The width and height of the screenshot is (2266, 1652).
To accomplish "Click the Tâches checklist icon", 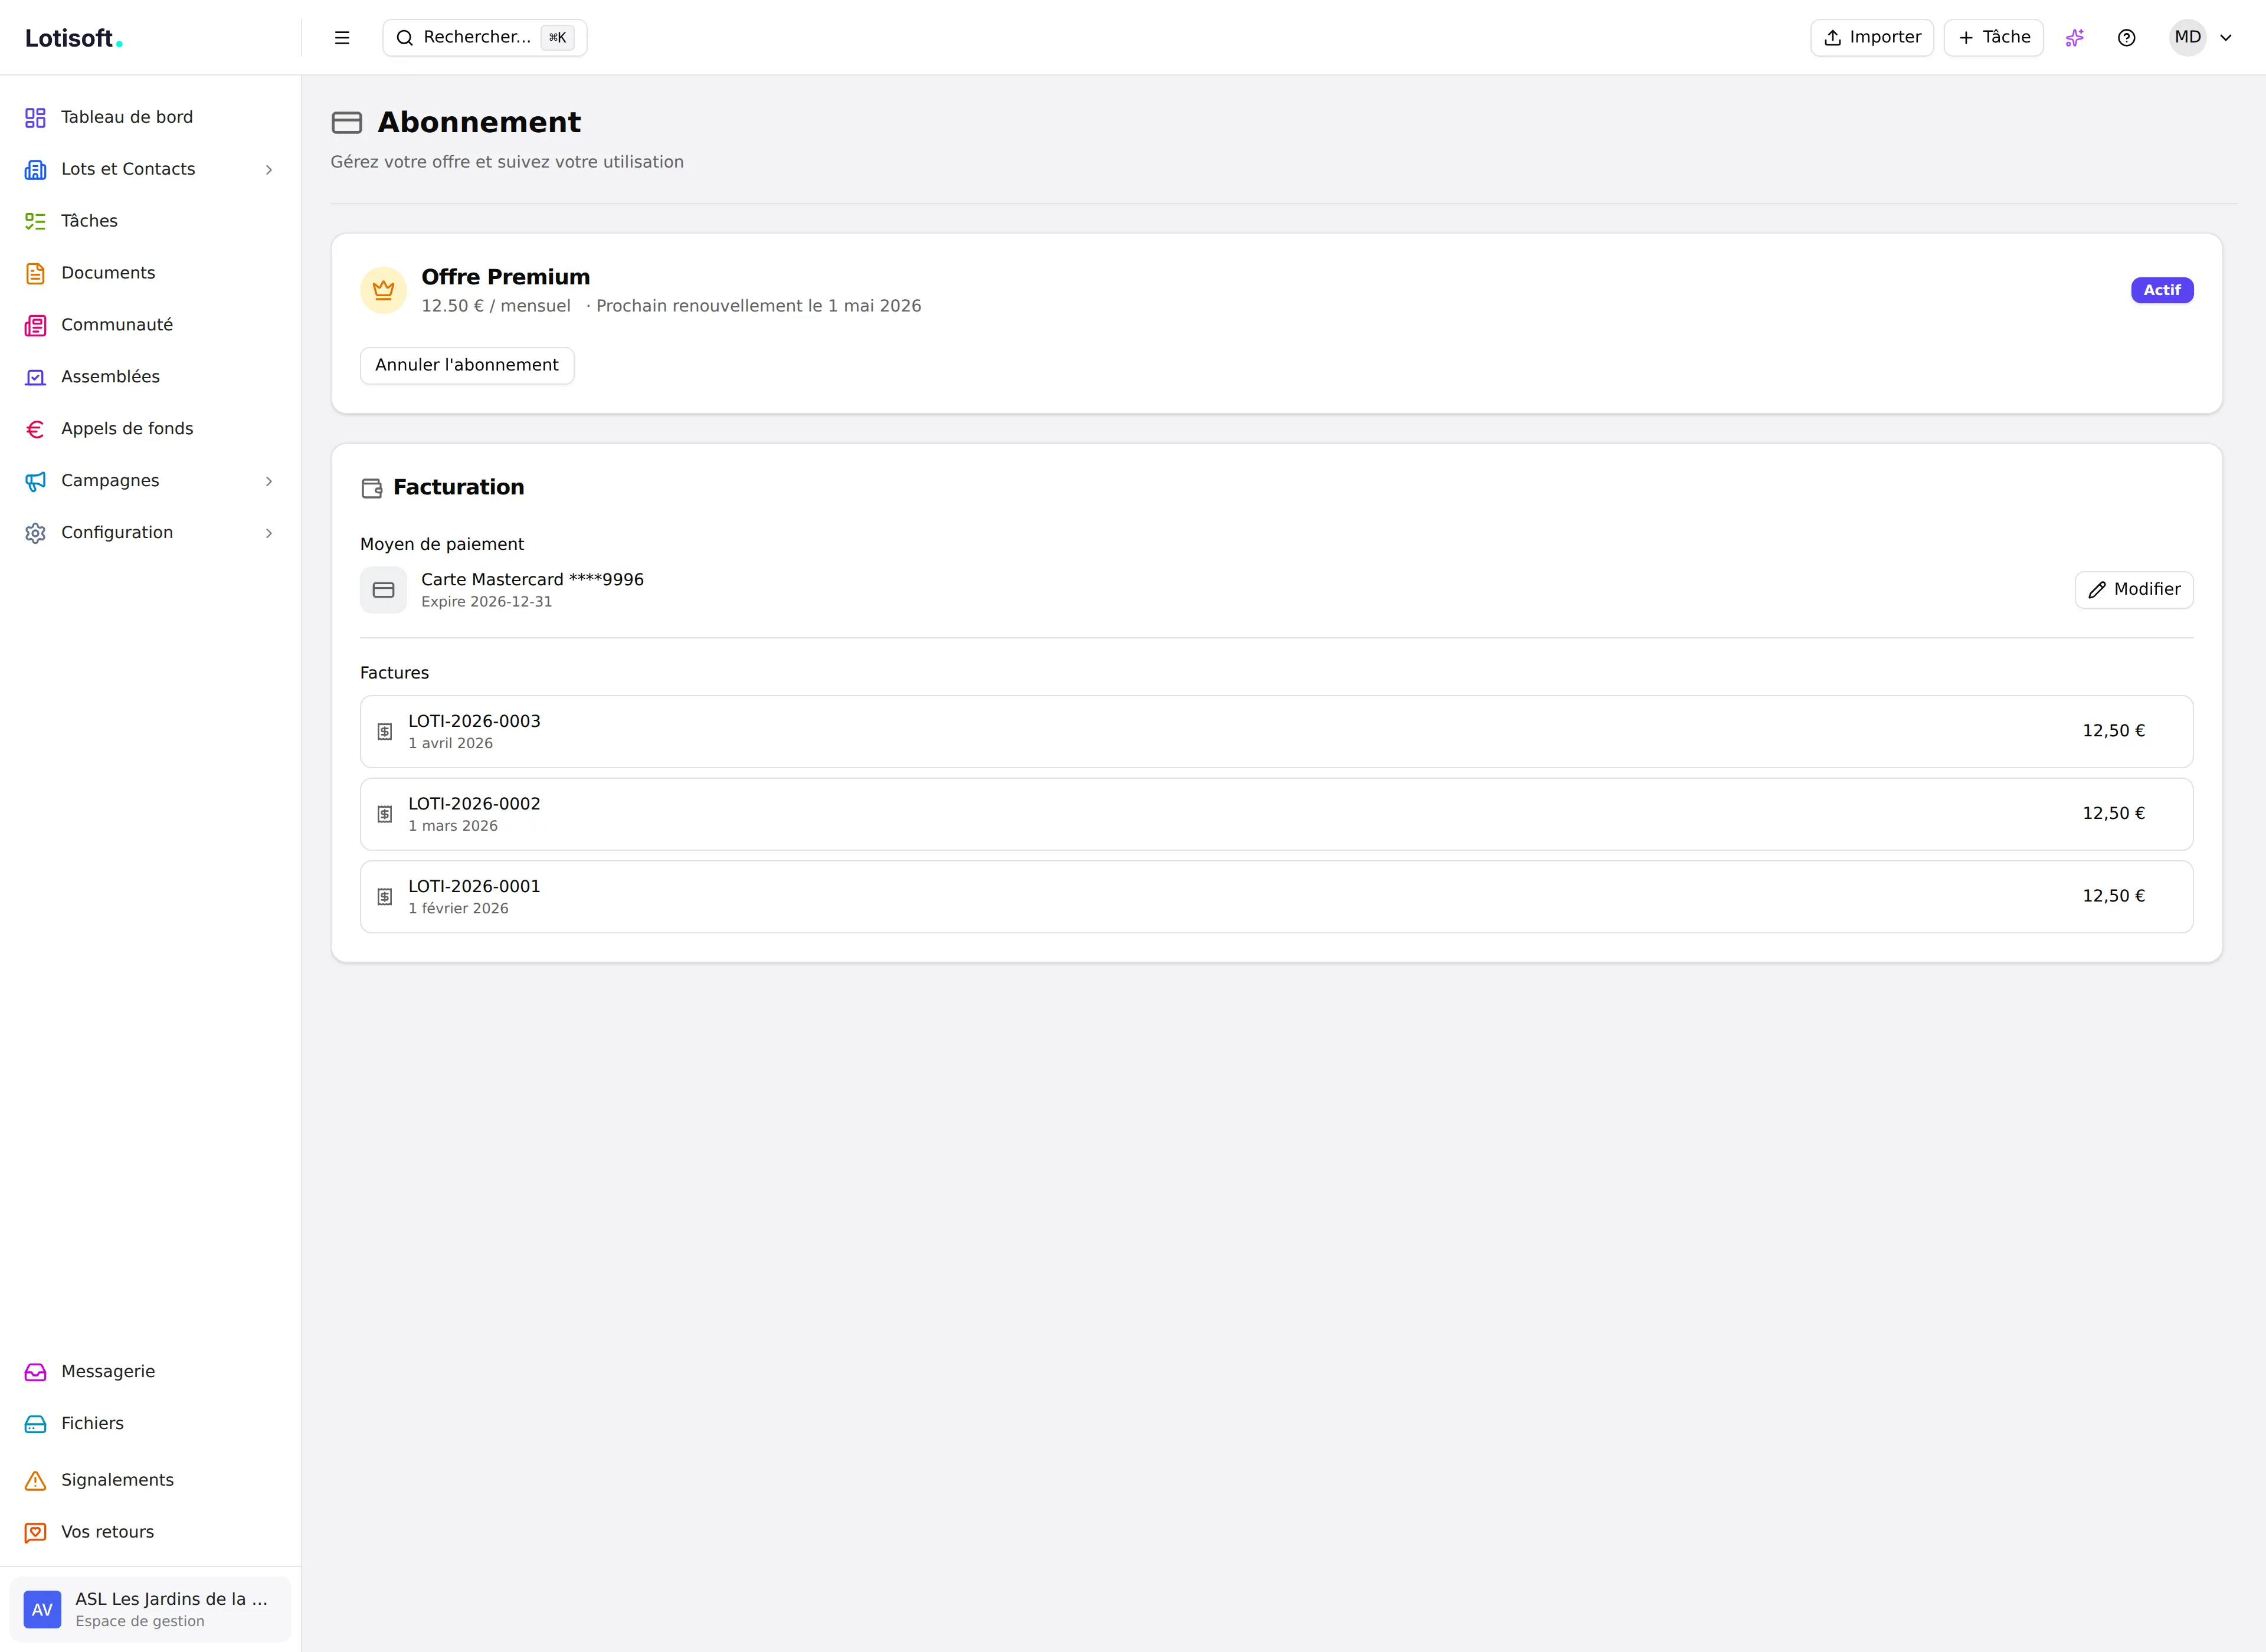I will [36, 222].
